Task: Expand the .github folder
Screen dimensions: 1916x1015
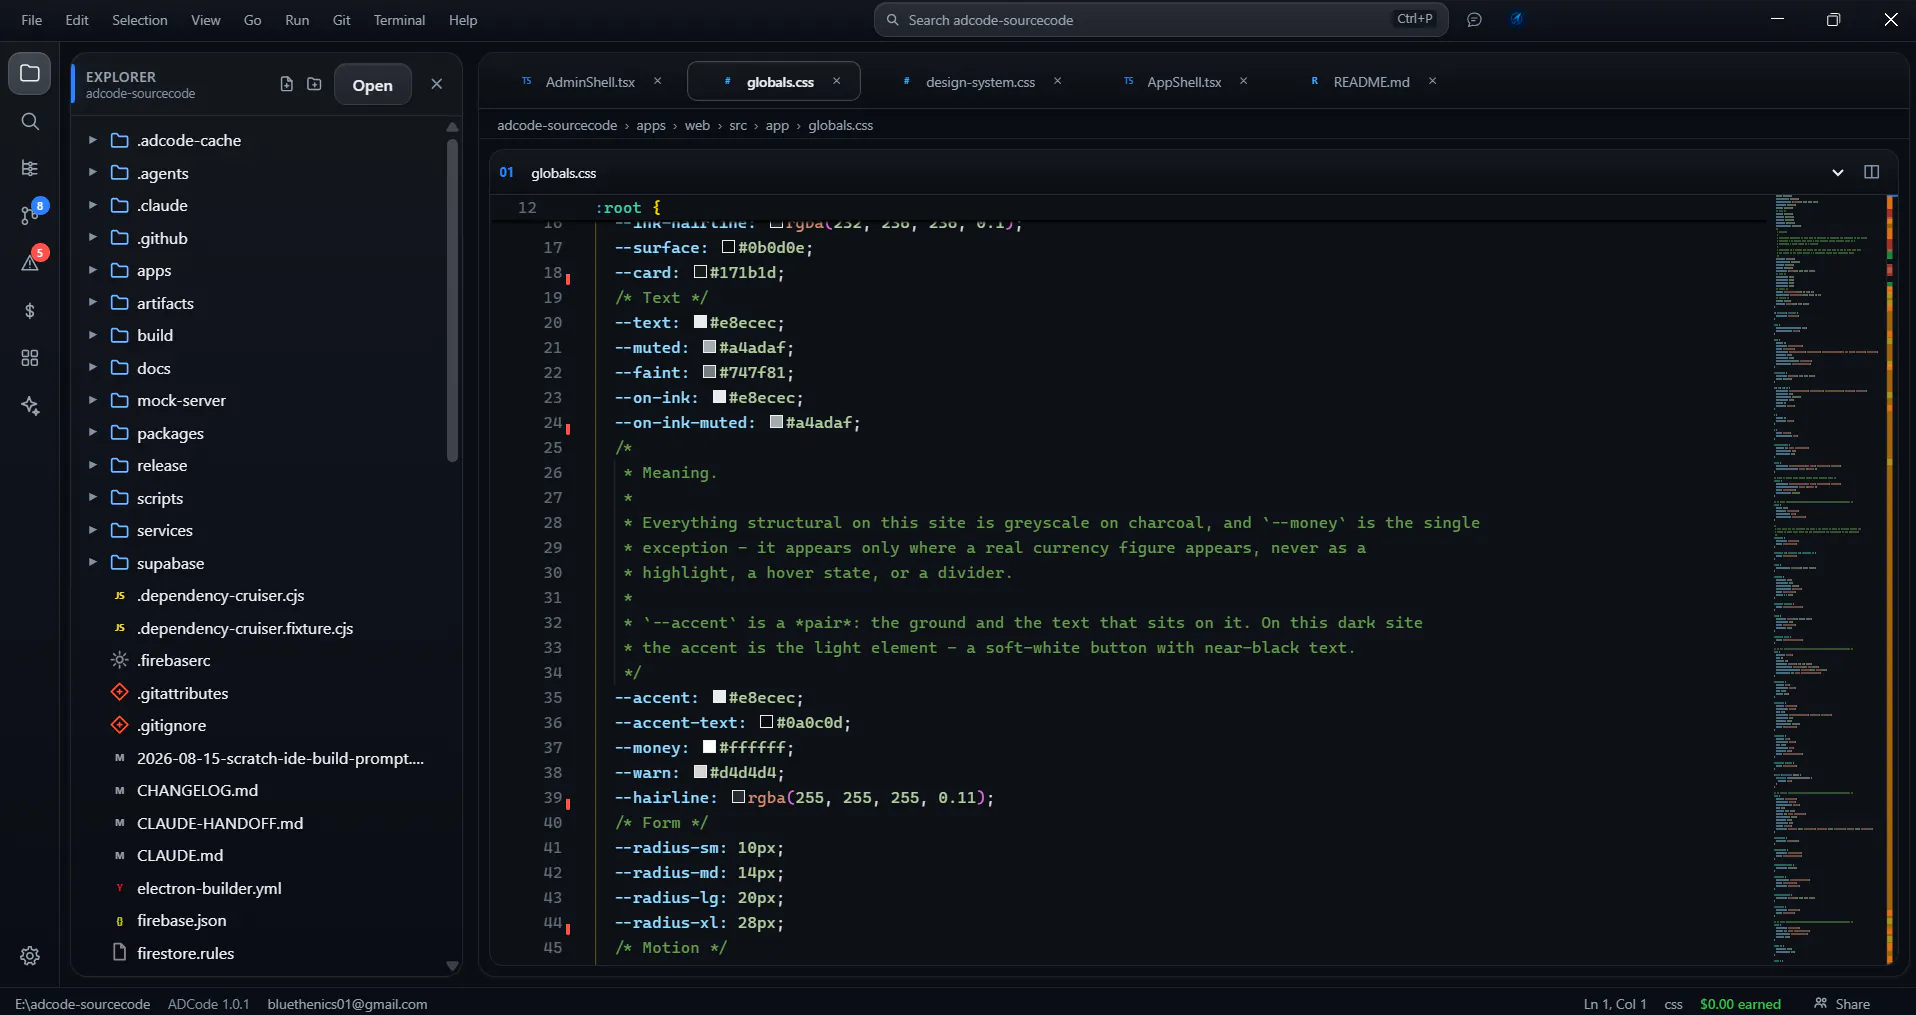Action: [x=92, y=237]
